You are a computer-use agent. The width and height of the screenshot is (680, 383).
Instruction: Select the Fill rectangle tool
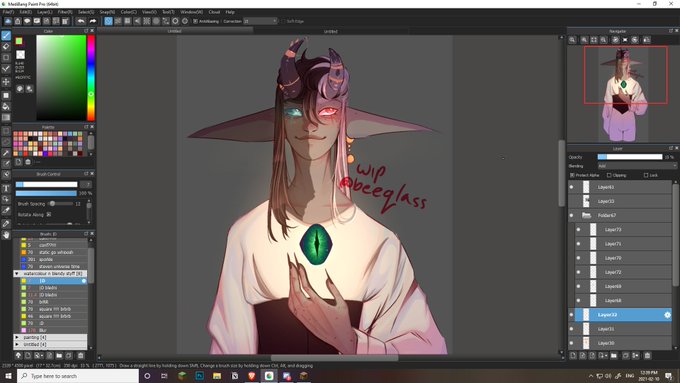pos(6,95)
